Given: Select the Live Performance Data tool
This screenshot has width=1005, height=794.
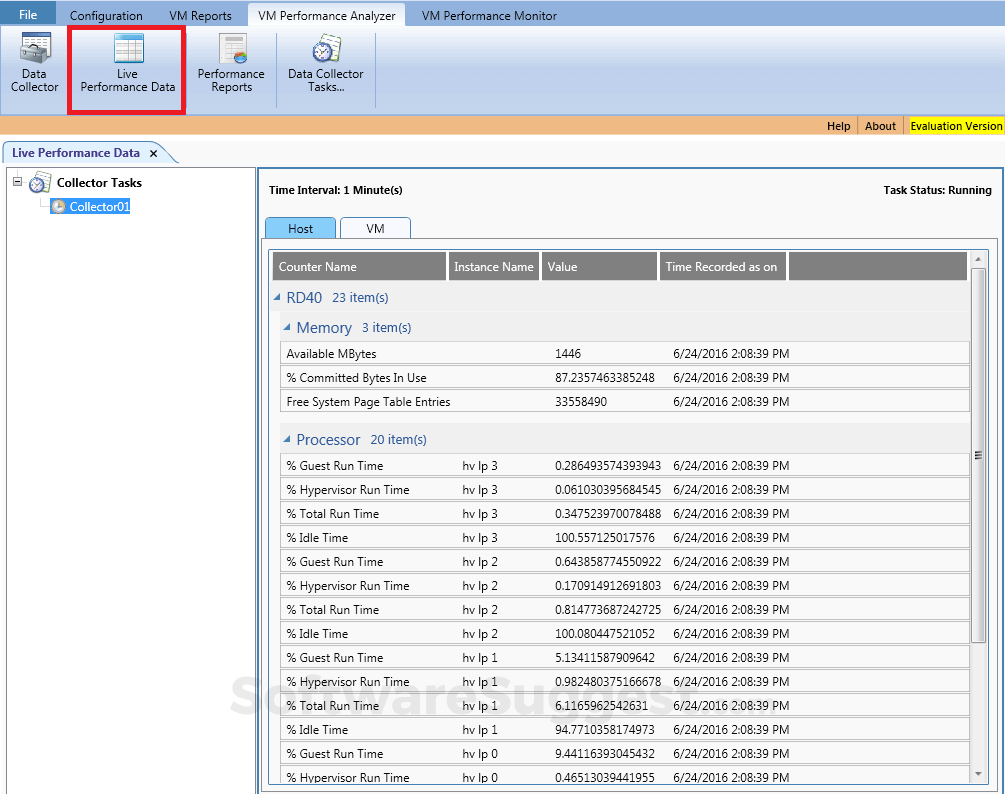Looking at the screenshot, I should tap(126, 65).
